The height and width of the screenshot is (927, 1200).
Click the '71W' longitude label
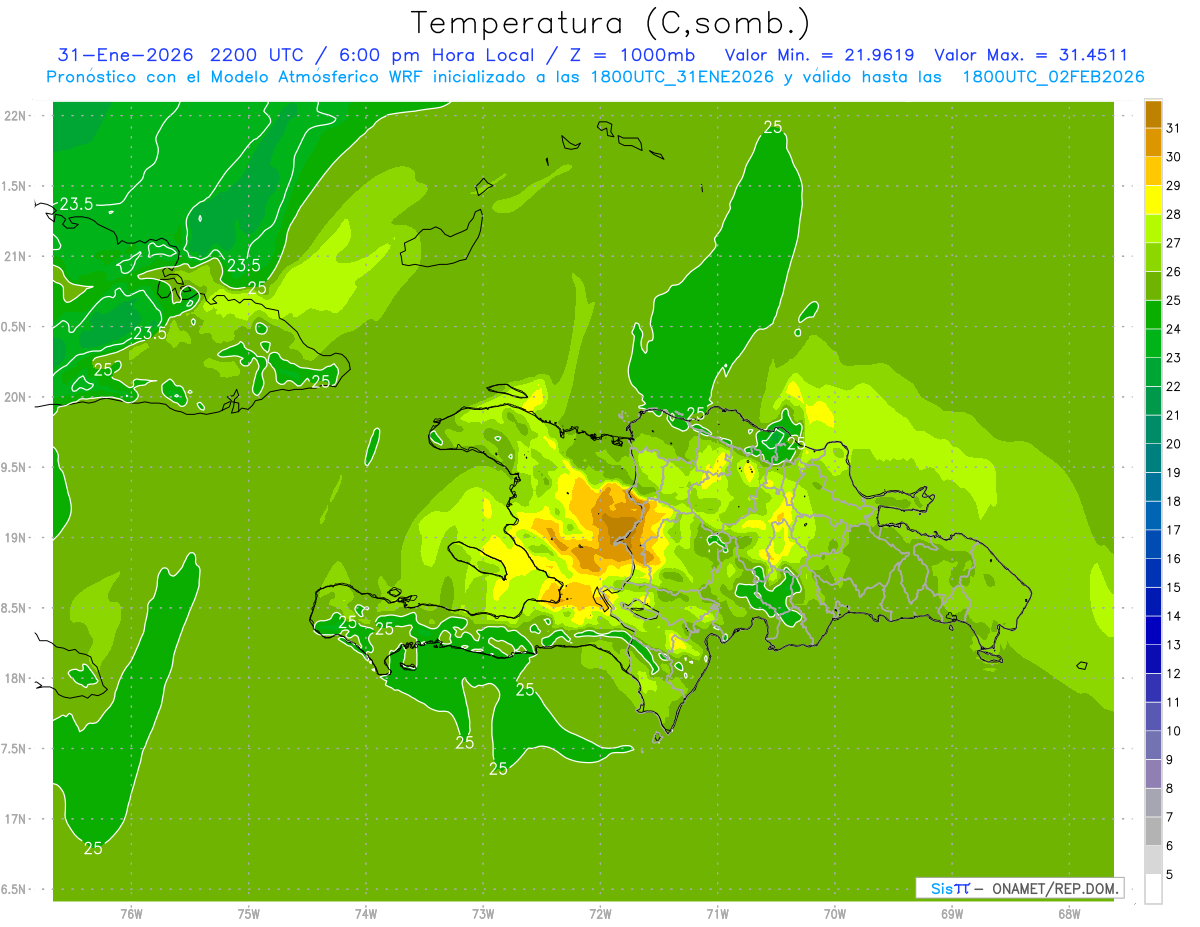pyautogui.click(x=717, y=914)
